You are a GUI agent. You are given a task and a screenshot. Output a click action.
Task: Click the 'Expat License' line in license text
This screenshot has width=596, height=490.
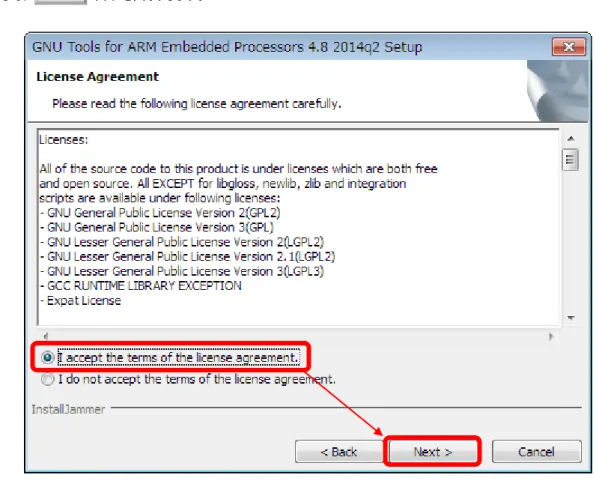click(x=81, y=301)
